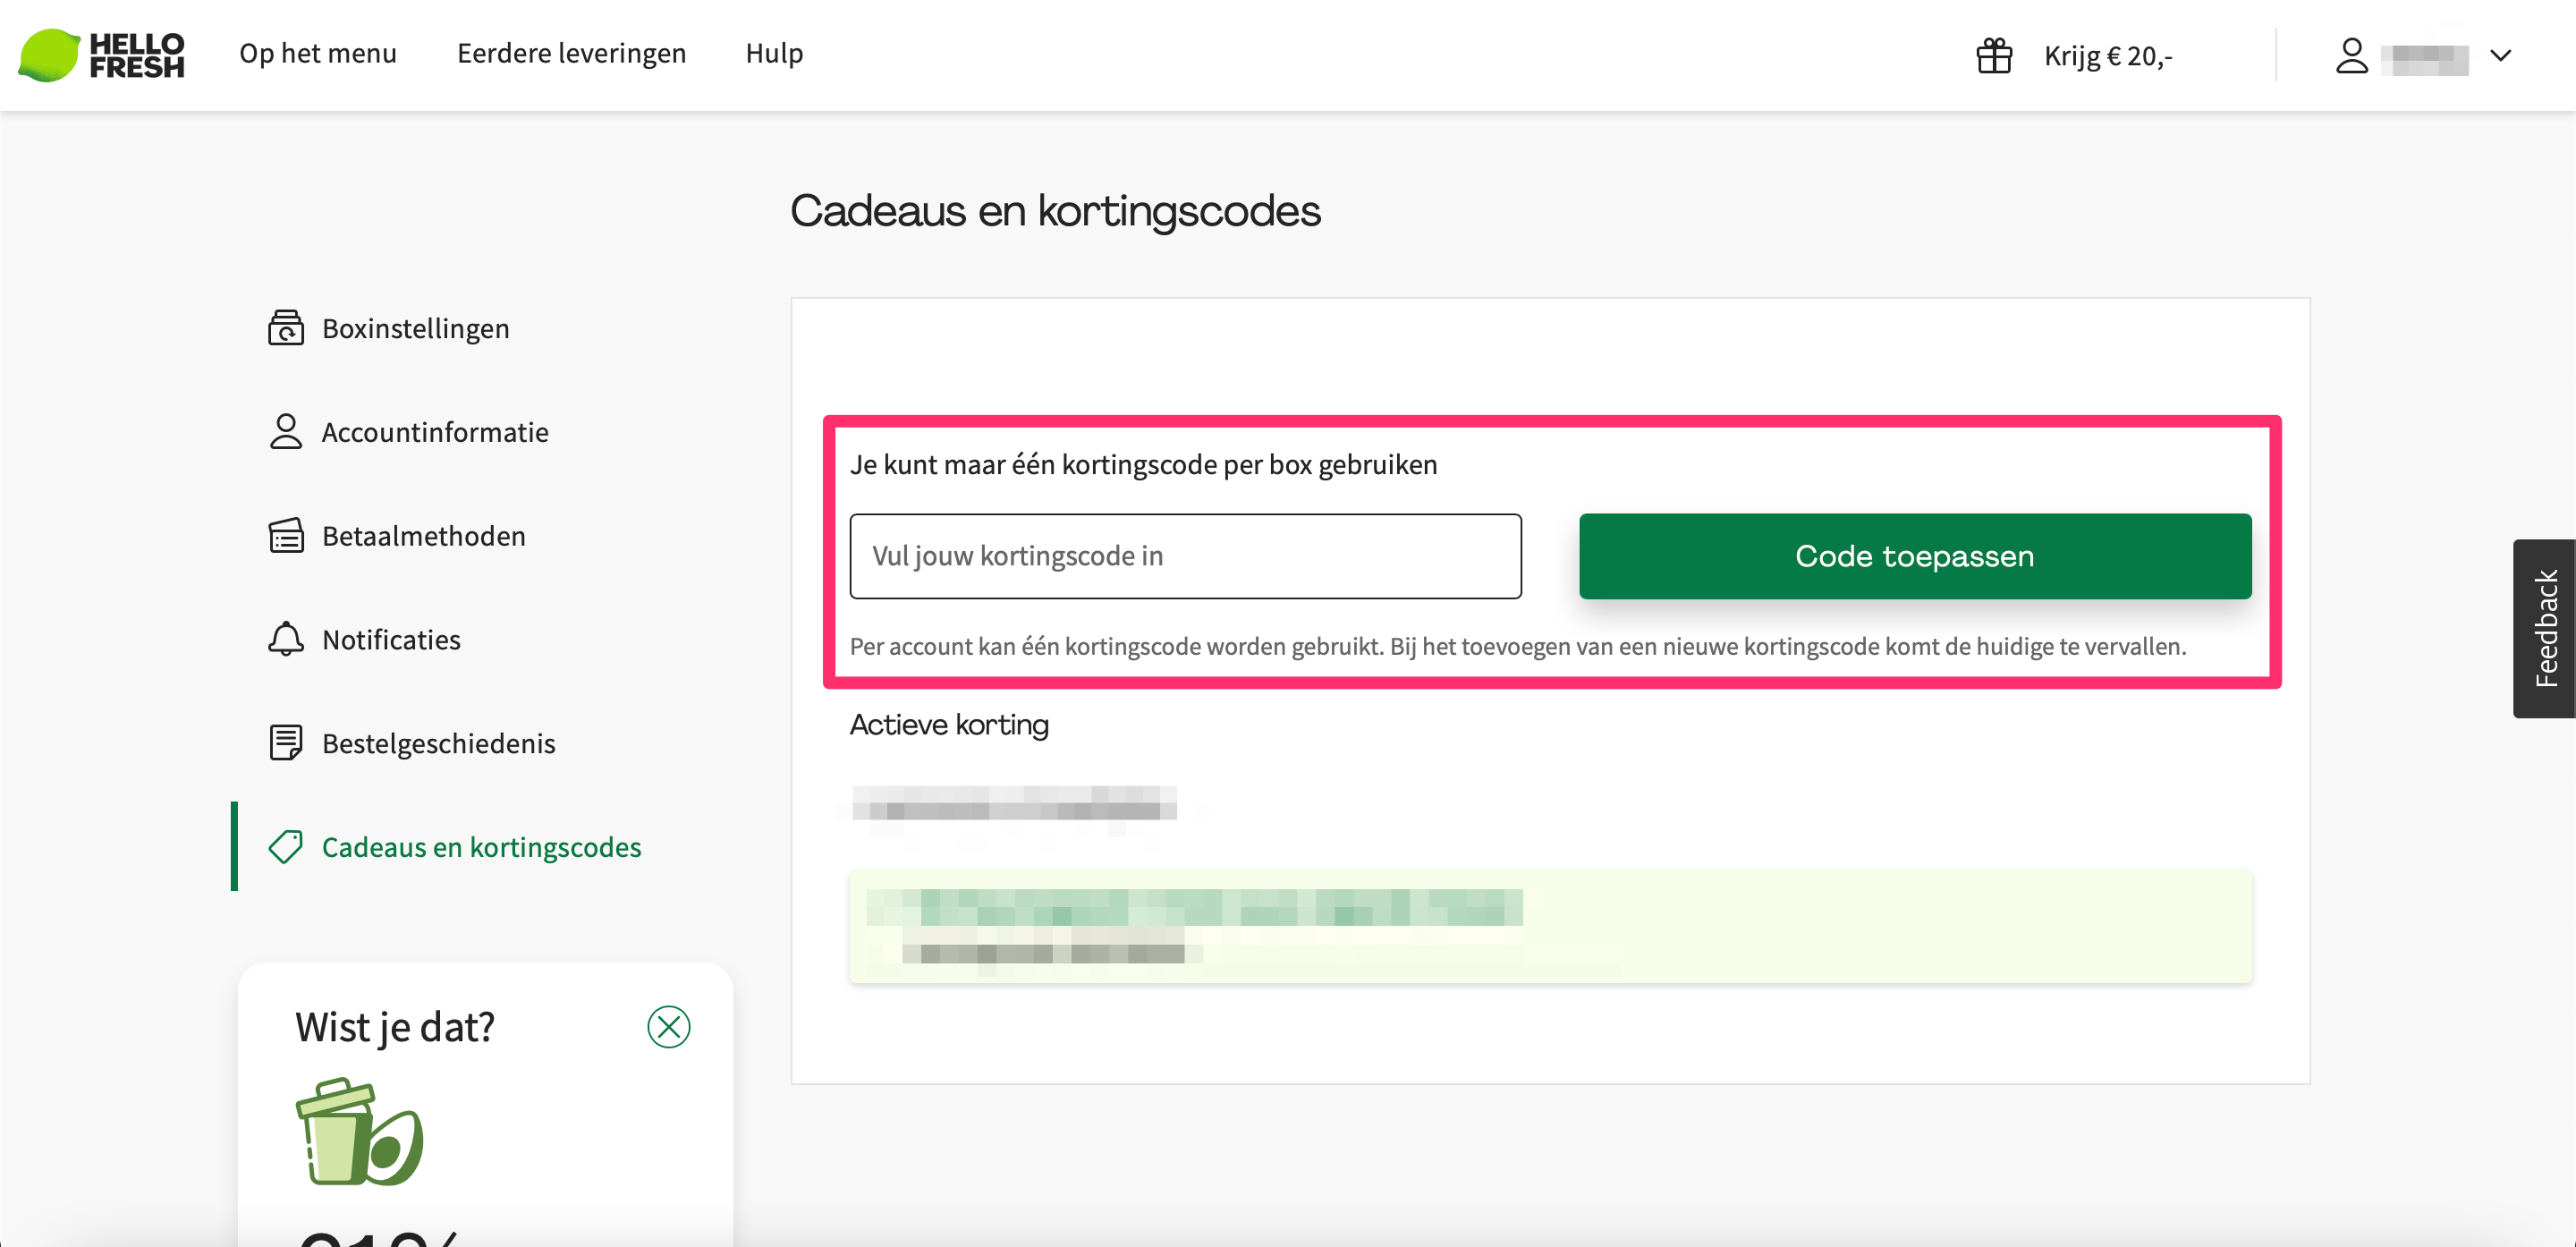2576x1247 pixels.
Task: Expand the account dropdown chevron
Action: click(2500, 55)
